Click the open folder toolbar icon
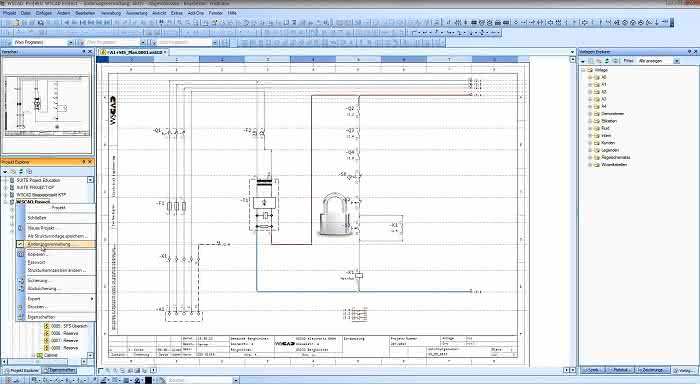700x384 pixels. (17, 22)
